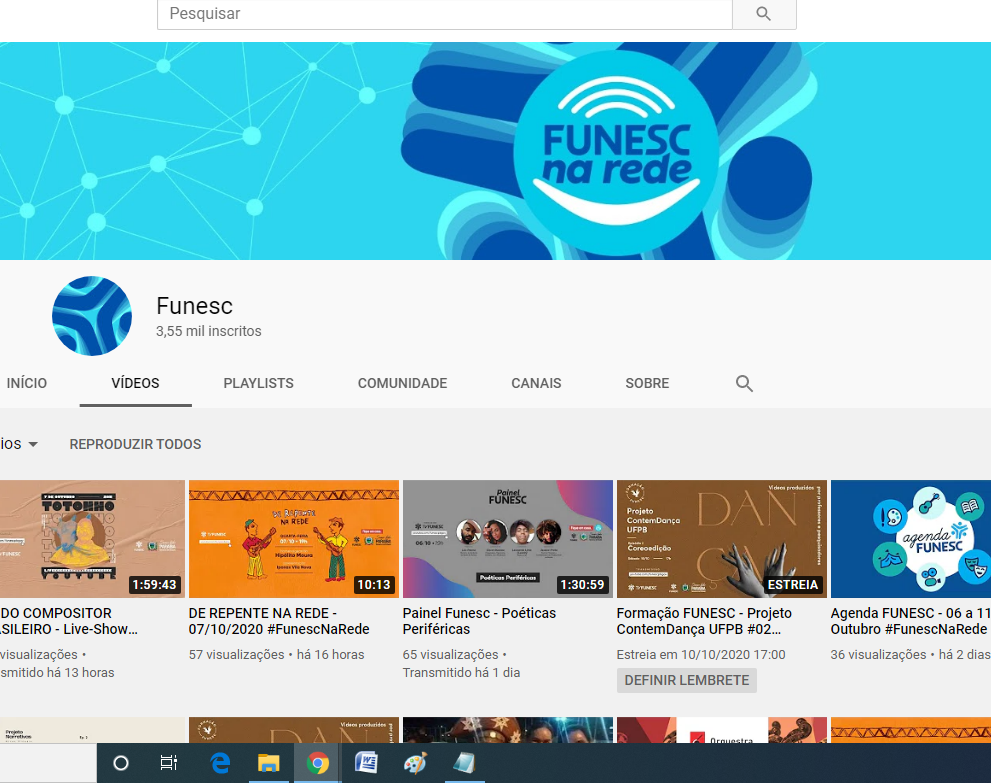Select the VÍDEOS tab
991x783 pixels.
pos(135,383)
